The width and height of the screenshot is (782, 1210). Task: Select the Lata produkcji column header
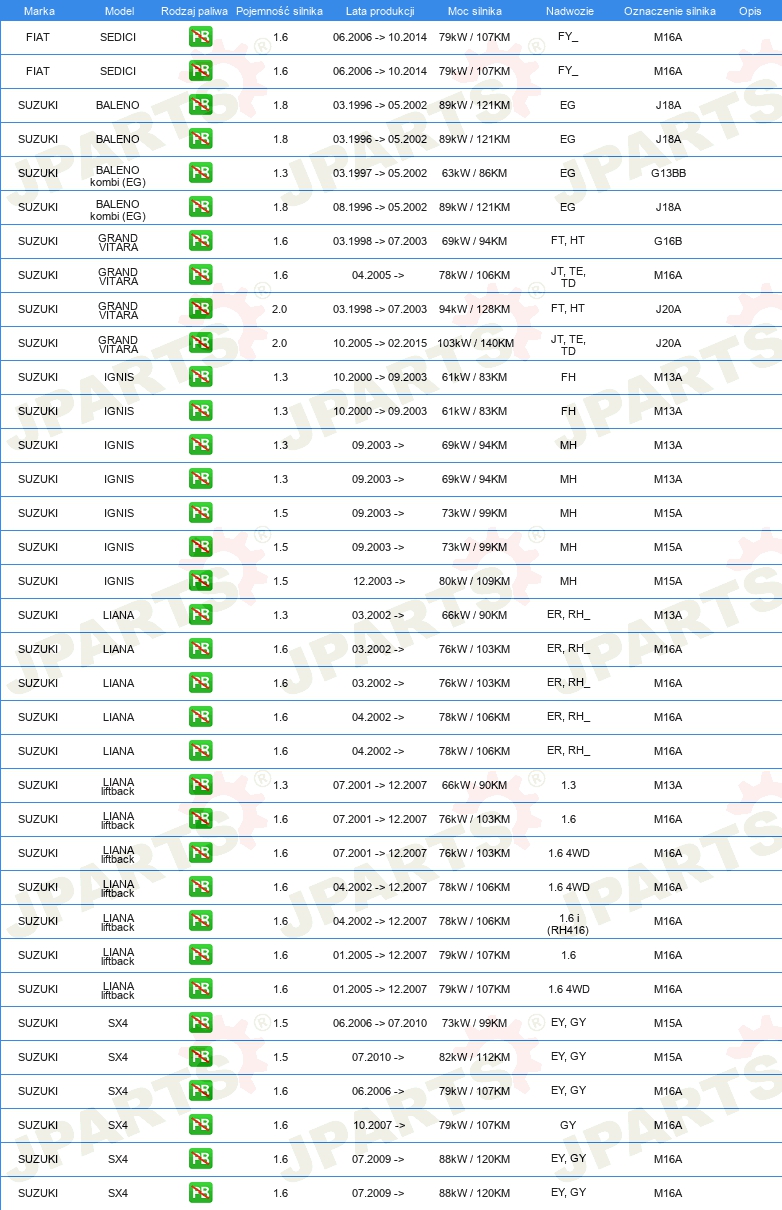click(x=379, y=11)
